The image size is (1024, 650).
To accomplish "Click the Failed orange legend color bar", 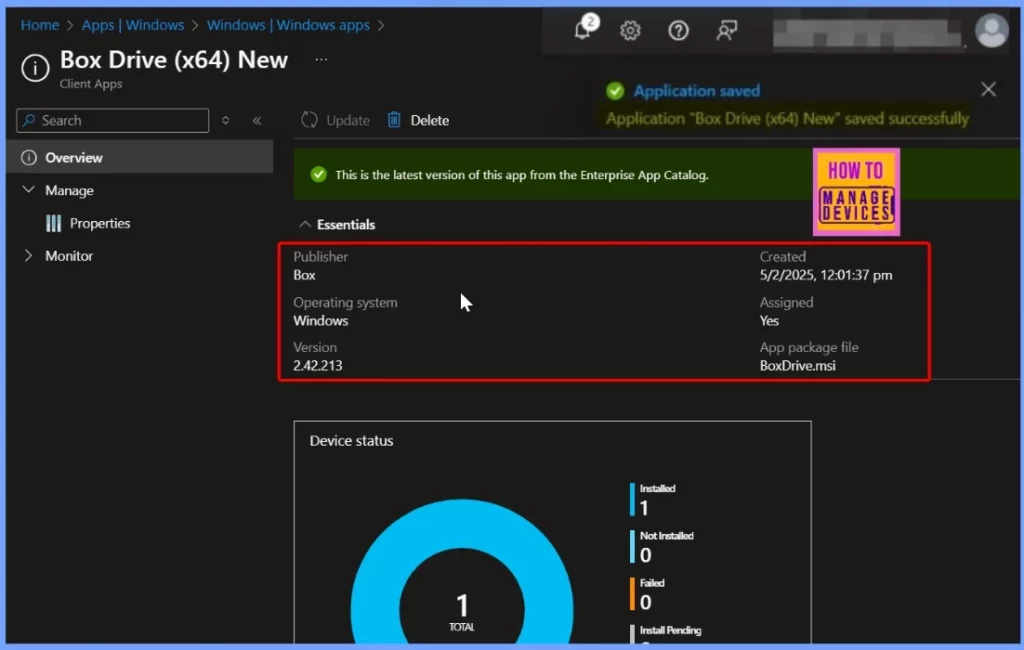I will [x=632, y=594].
